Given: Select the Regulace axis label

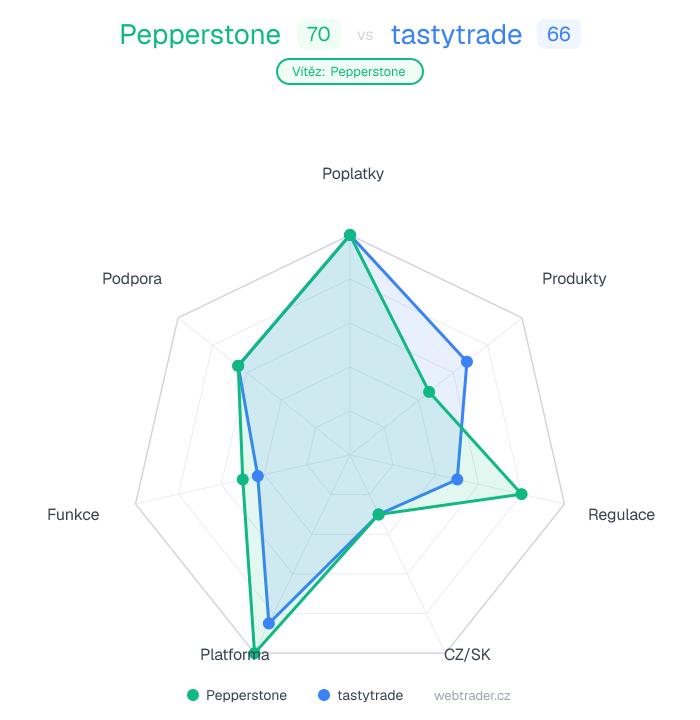Looking at the screenshot, I should tap(621, 514).
